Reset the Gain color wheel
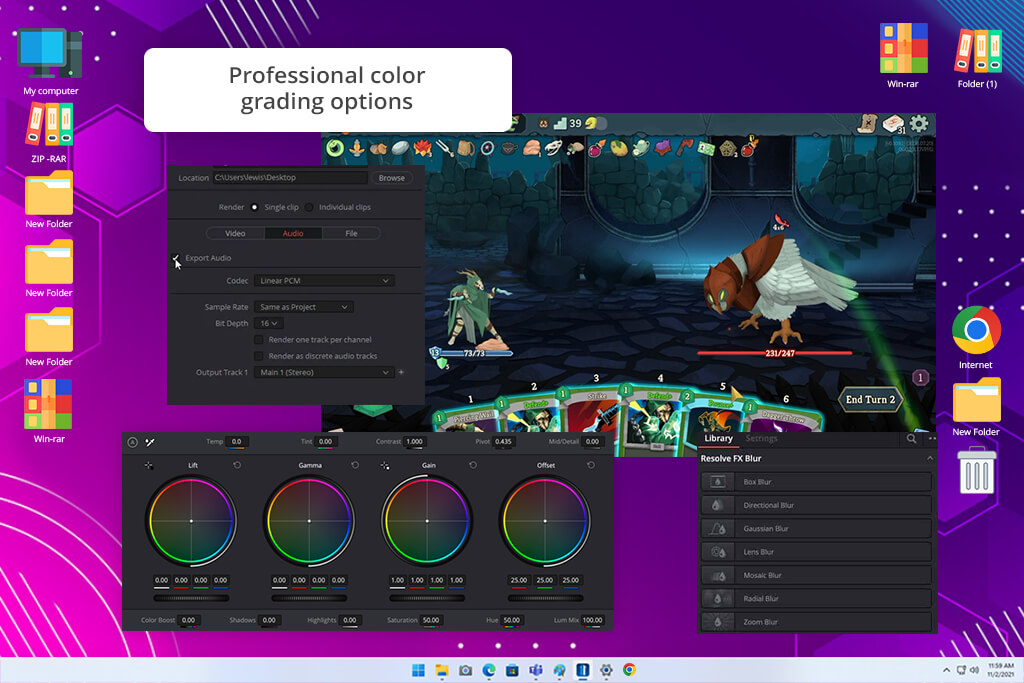This screenshot has height=683, width=1024. pos(473,465)
